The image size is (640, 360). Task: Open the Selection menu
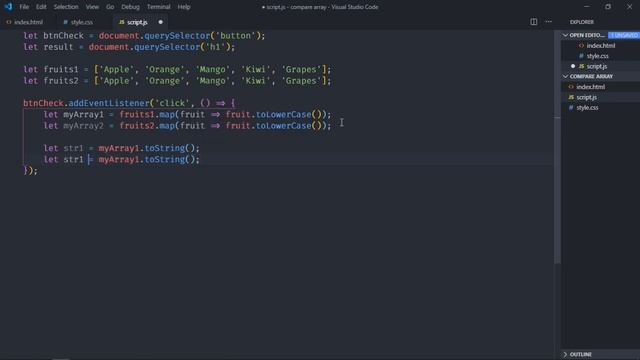click(66, 7)
